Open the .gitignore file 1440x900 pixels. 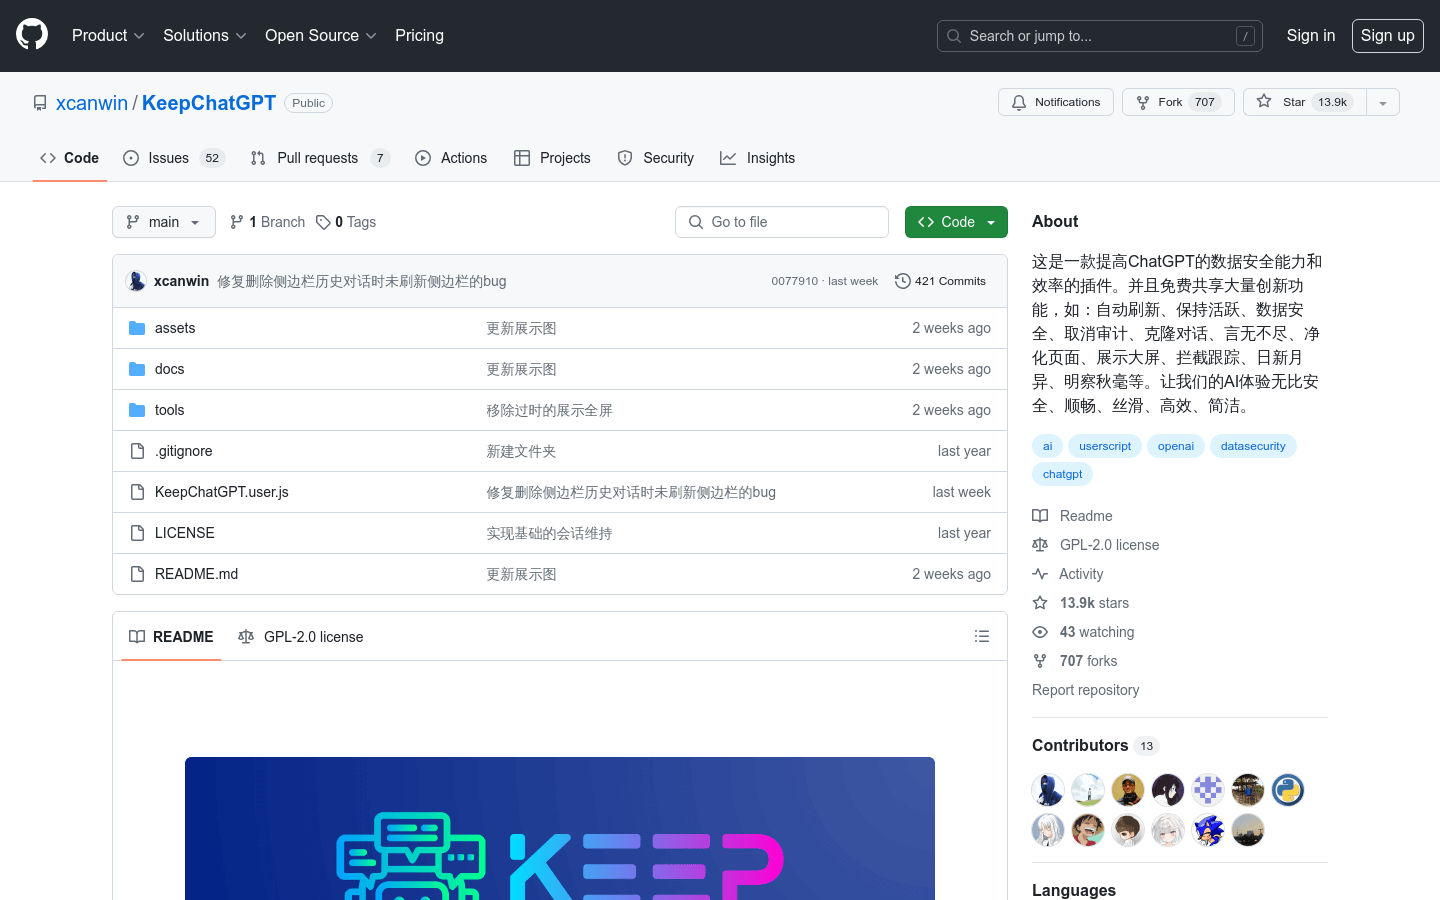[184, 451]
